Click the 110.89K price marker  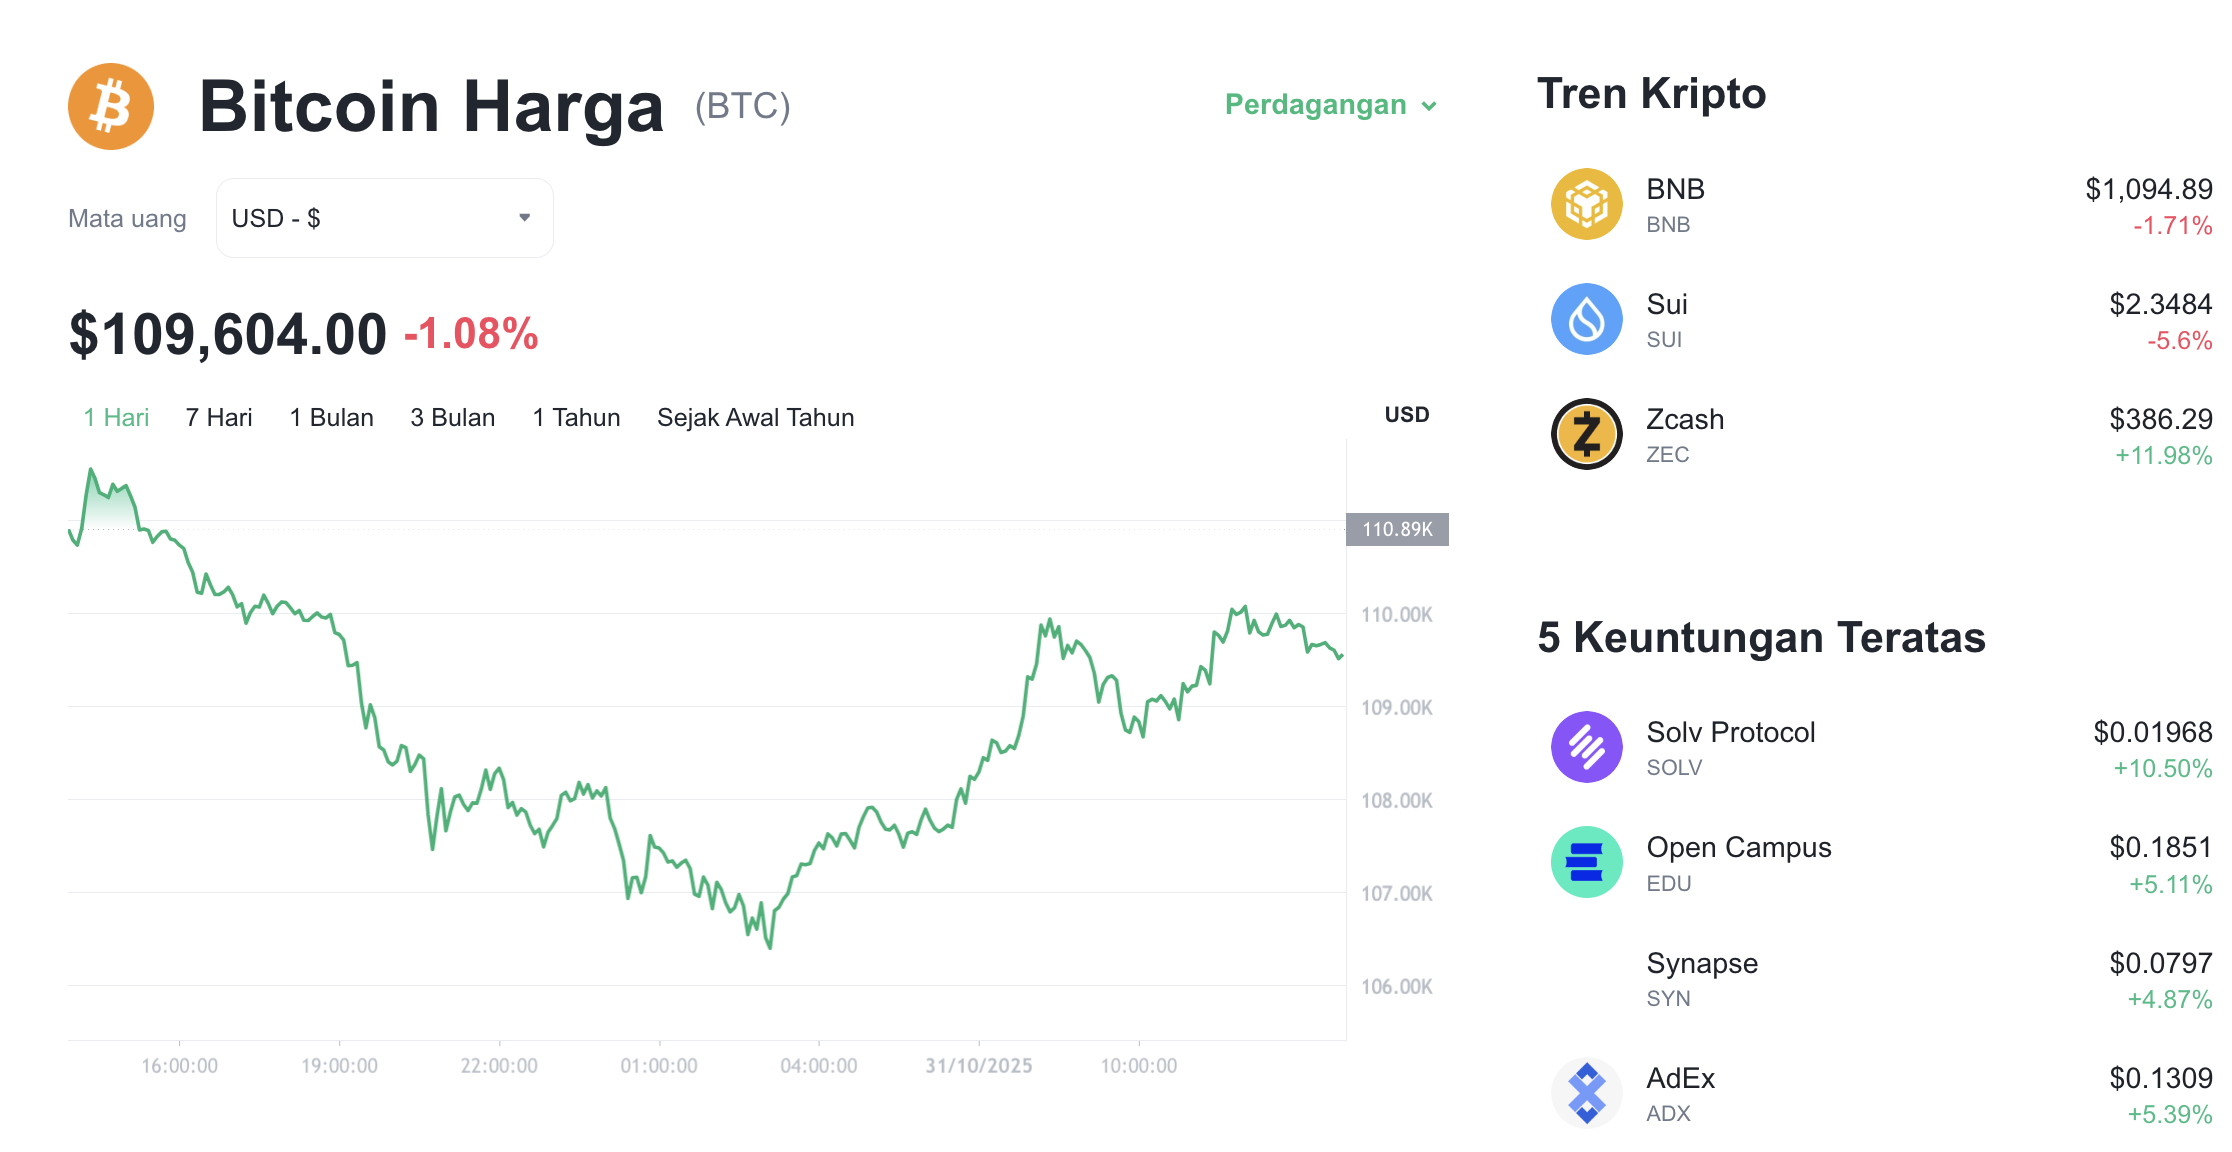click(1398, 530)
